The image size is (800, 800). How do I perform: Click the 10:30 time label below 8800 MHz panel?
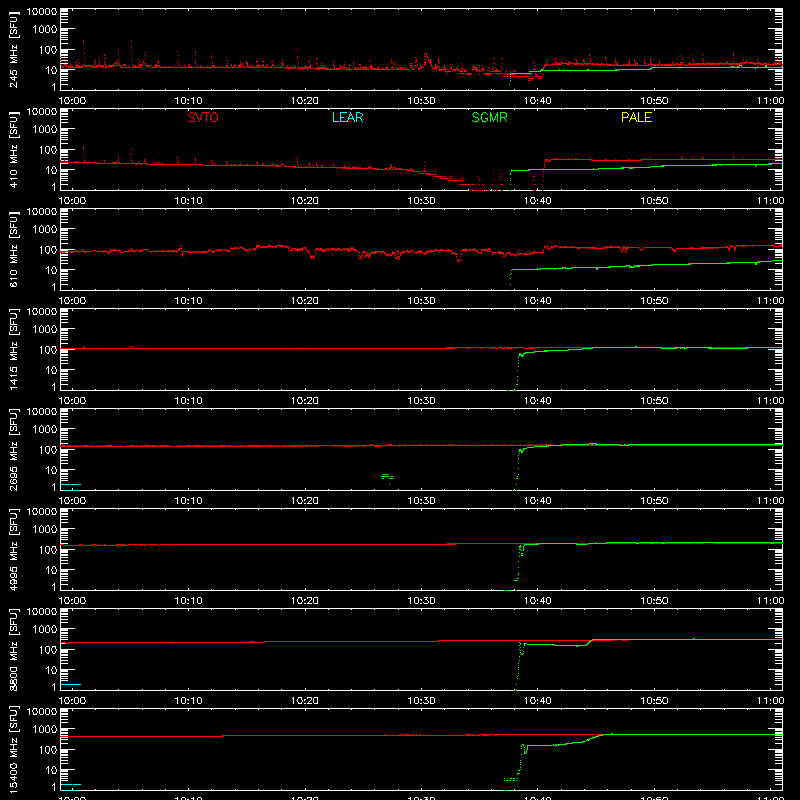[x=421, y=701]
